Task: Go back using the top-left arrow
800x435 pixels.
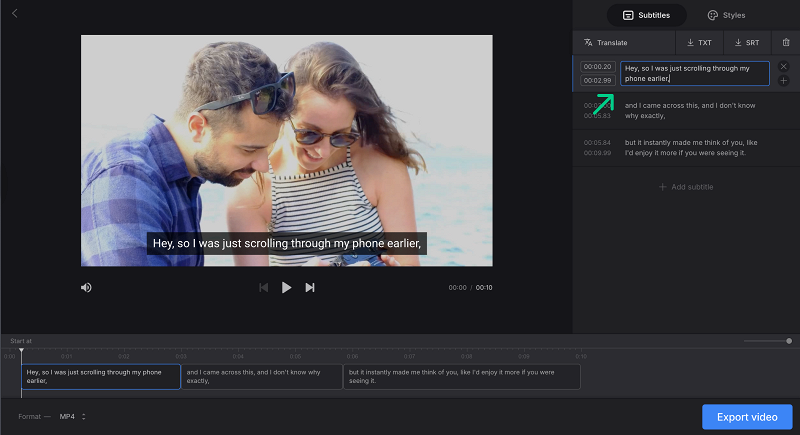Action: [x=14, y=13]
